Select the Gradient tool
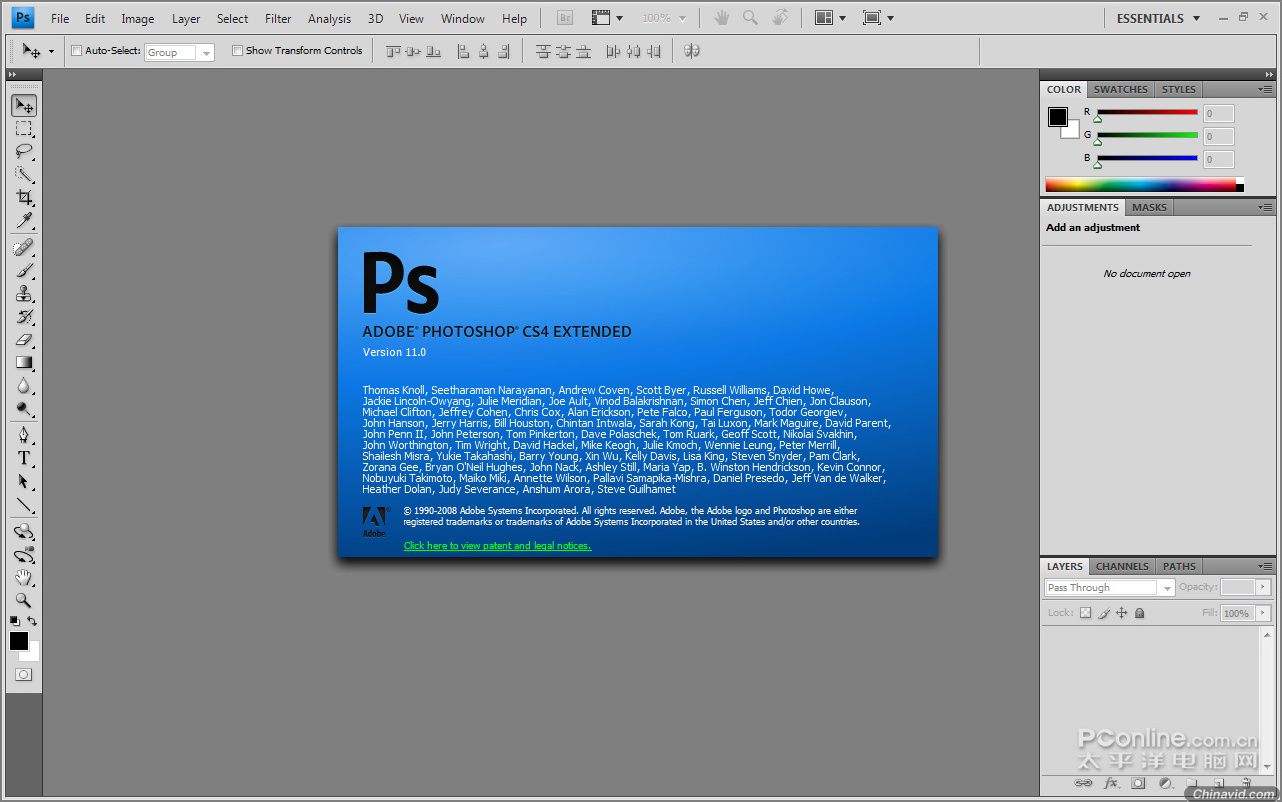This screenshot has height=802, width=1282. coord(24,362)
